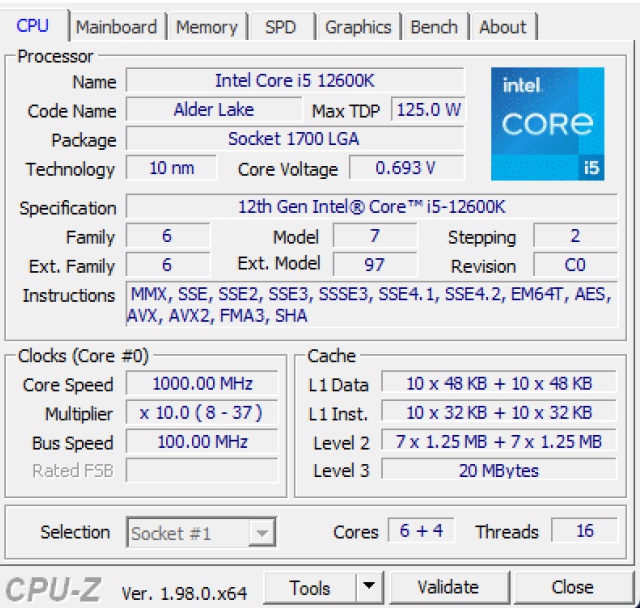This screenshot has height=608, width=640.
Task: Switch to the Mainboard tab
Action: pyautogui.click(x=117, y=27)
